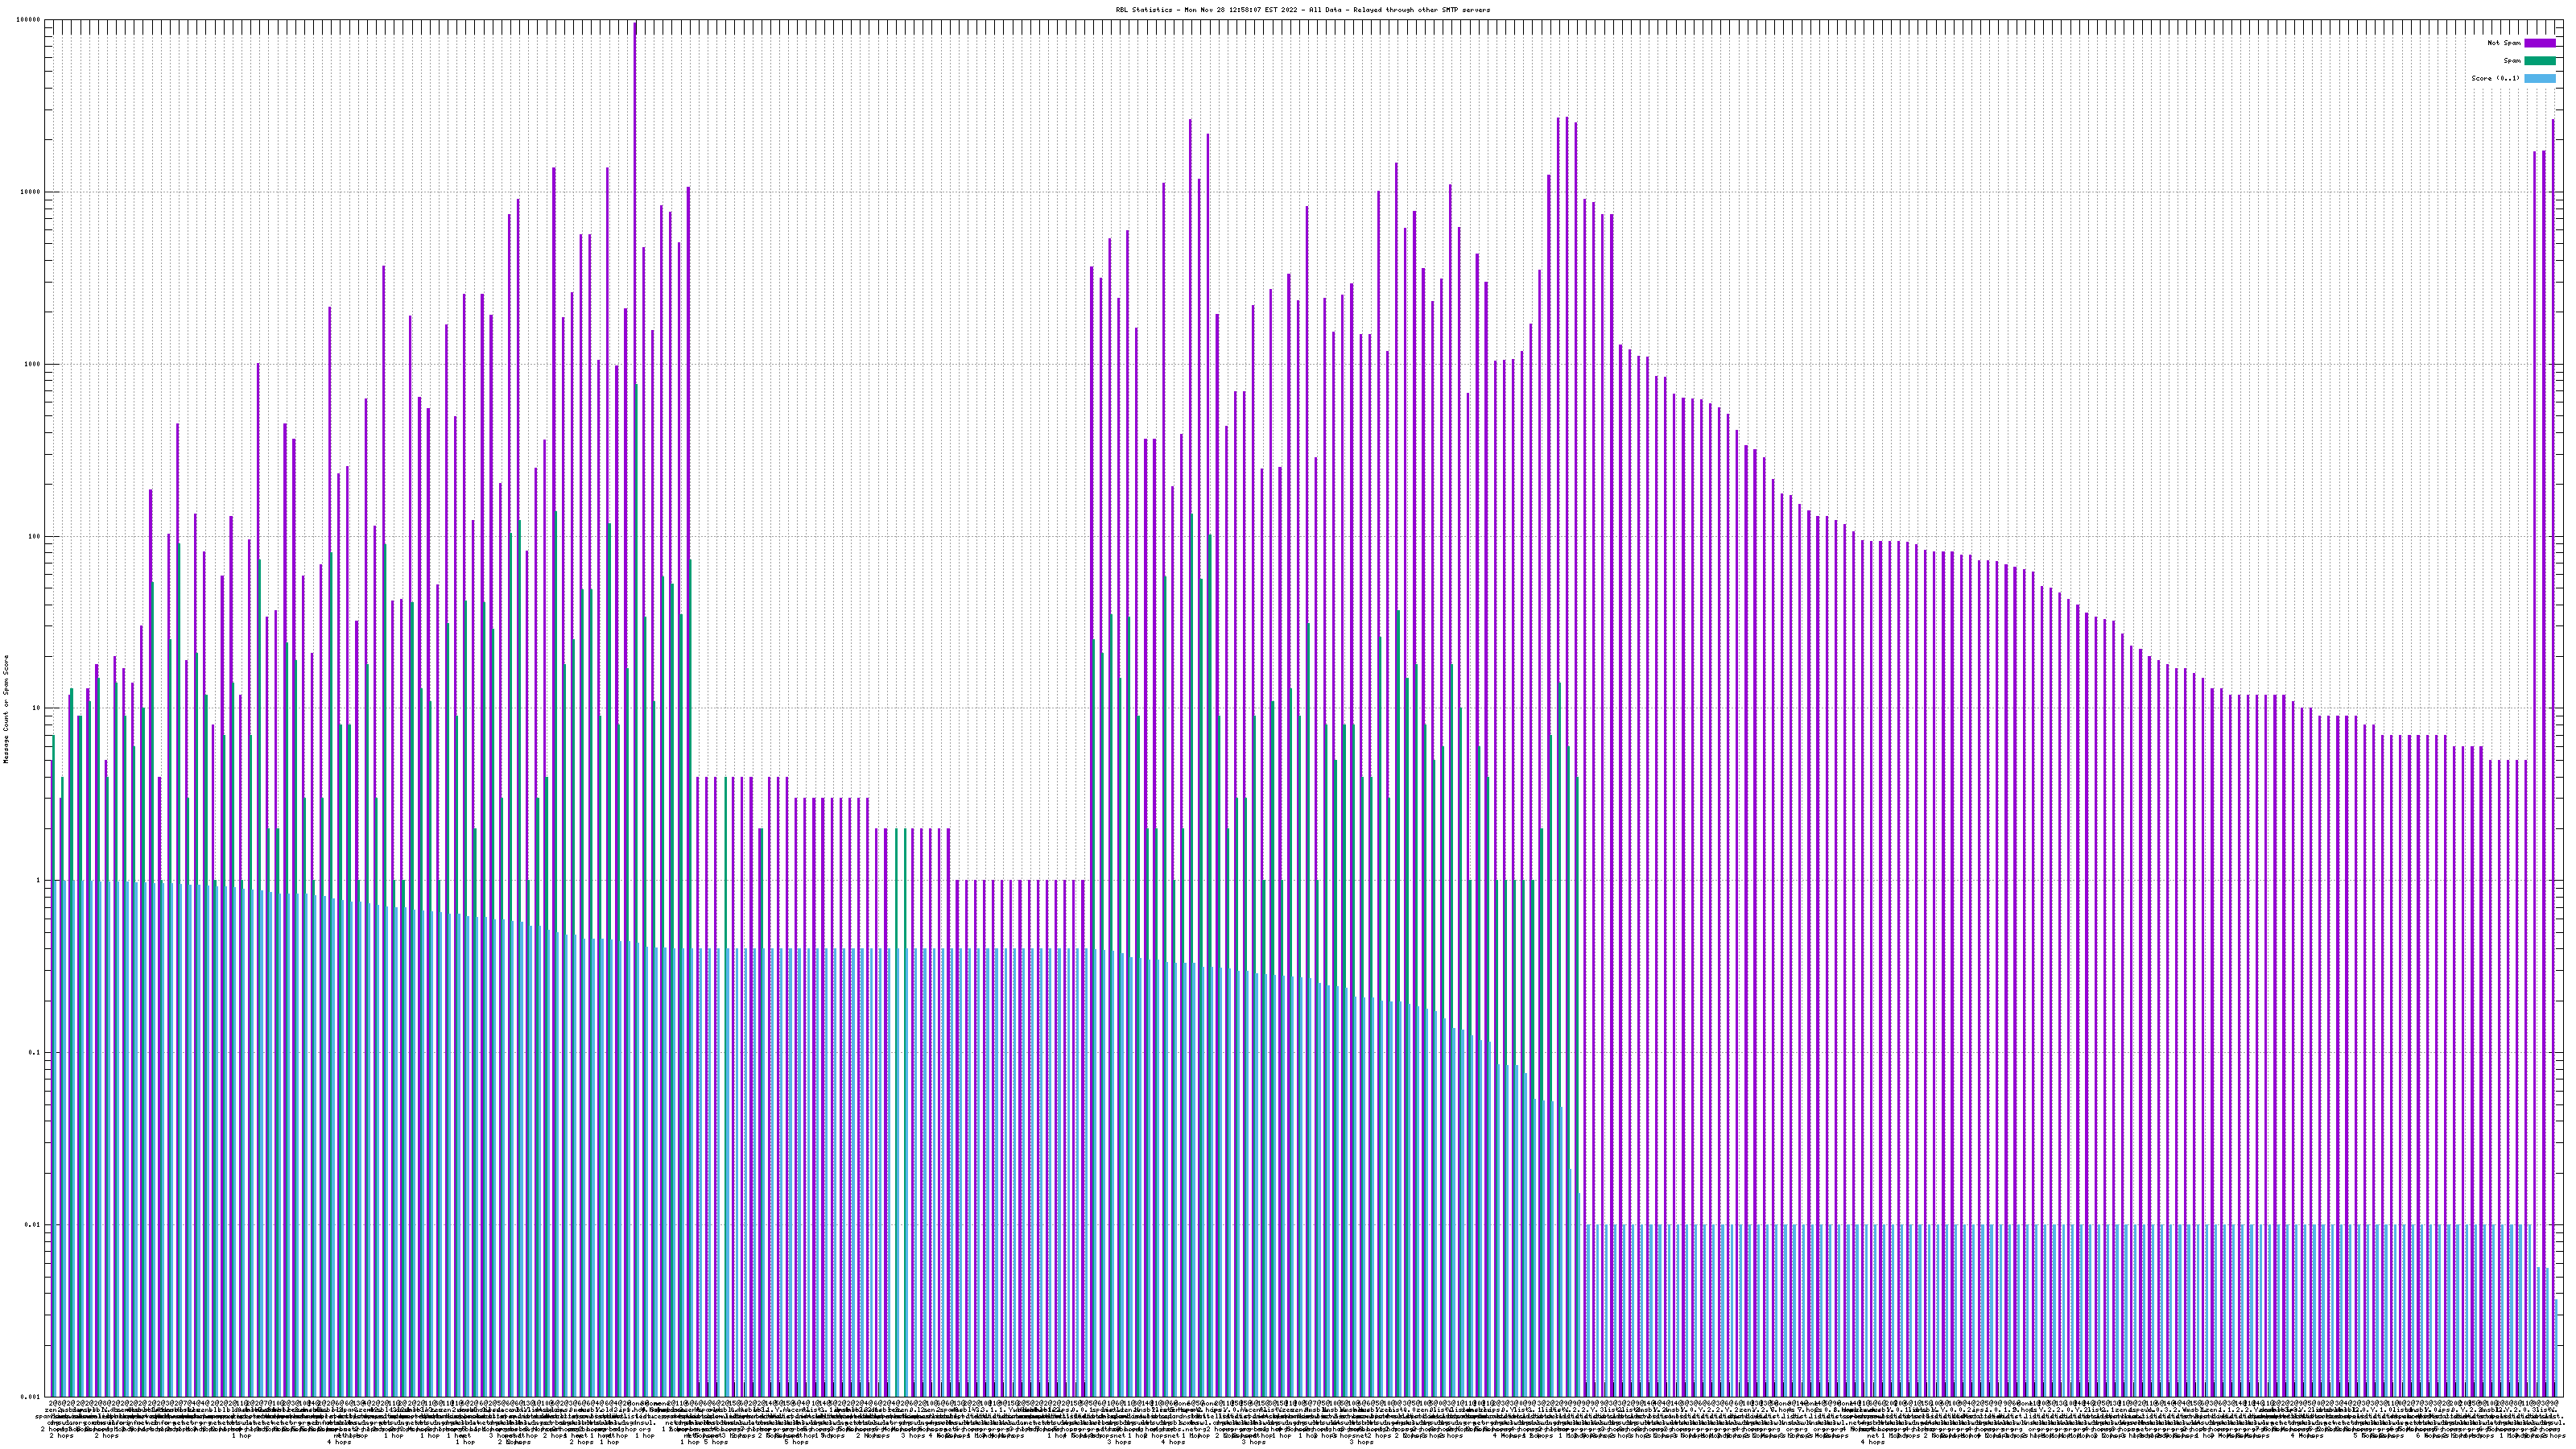Click the 0.01 y-axis tick label
The width and height of the screenshot is (2576, 1449).
tap(34, 1225)
